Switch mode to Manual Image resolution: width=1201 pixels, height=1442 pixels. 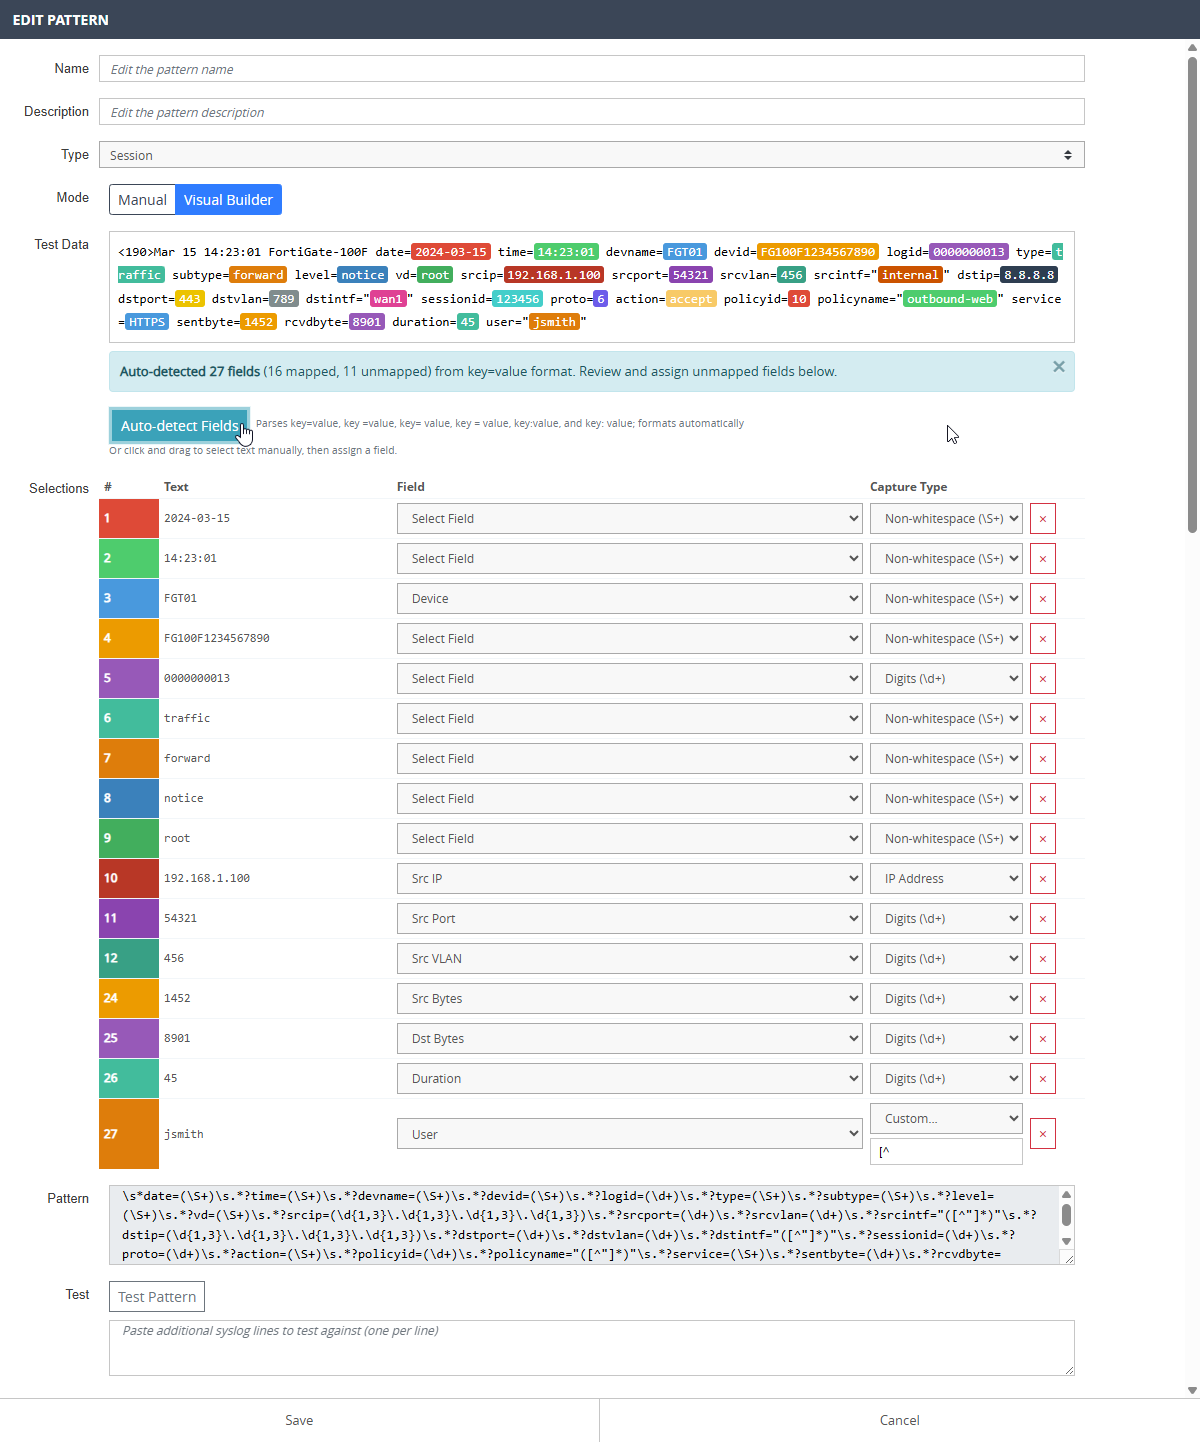(142, 200)
